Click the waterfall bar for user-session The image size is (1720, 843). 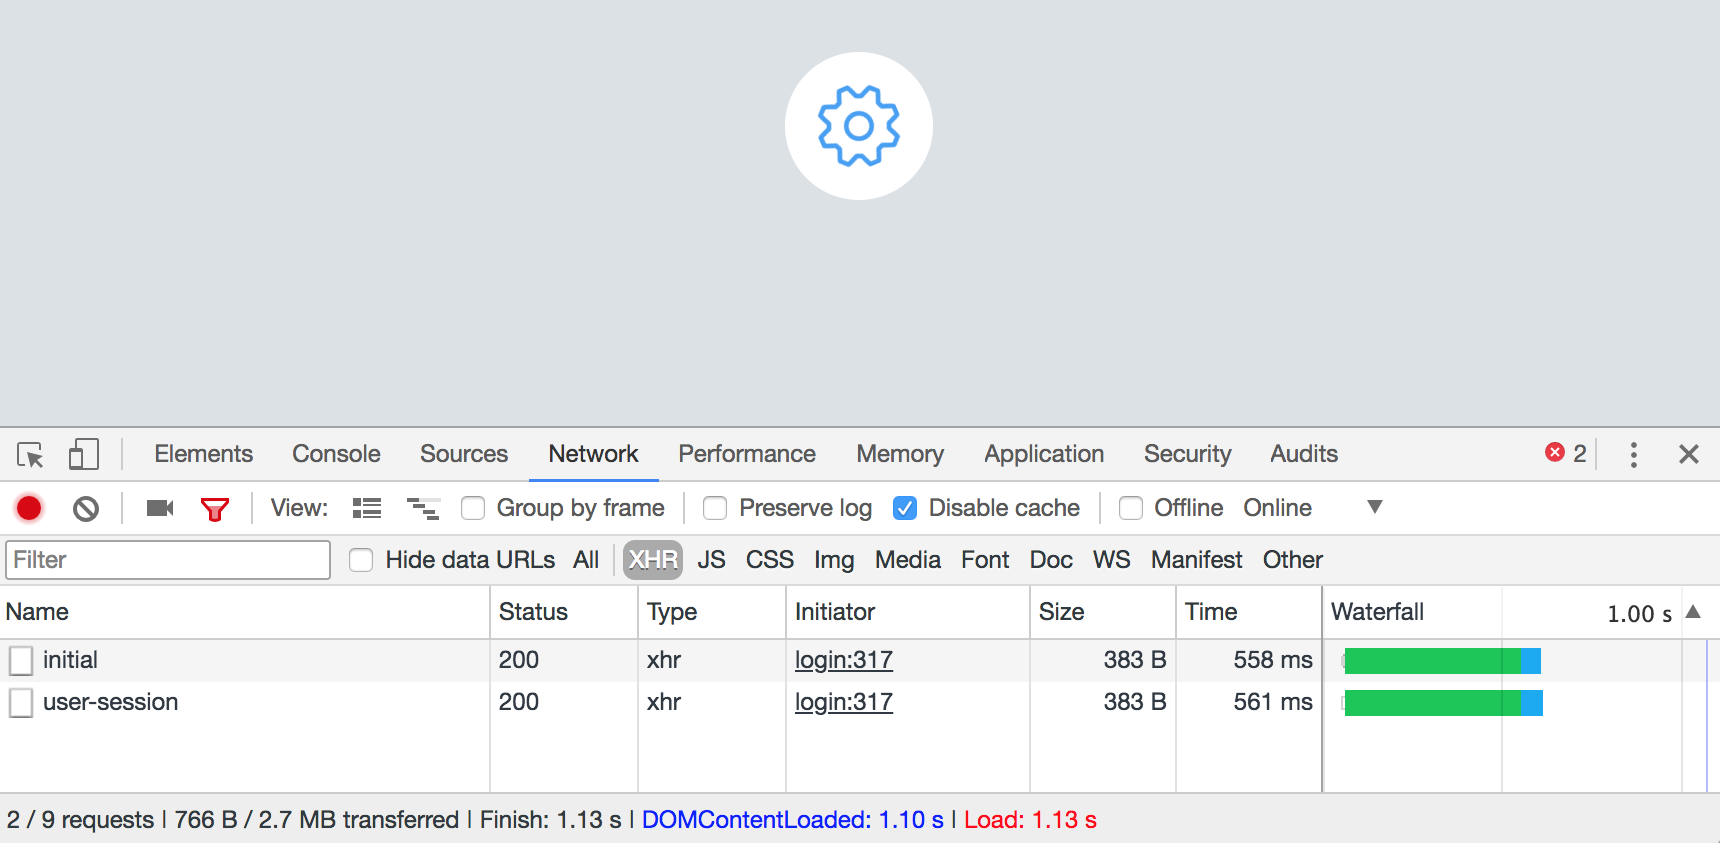[x=1443, y=703]
